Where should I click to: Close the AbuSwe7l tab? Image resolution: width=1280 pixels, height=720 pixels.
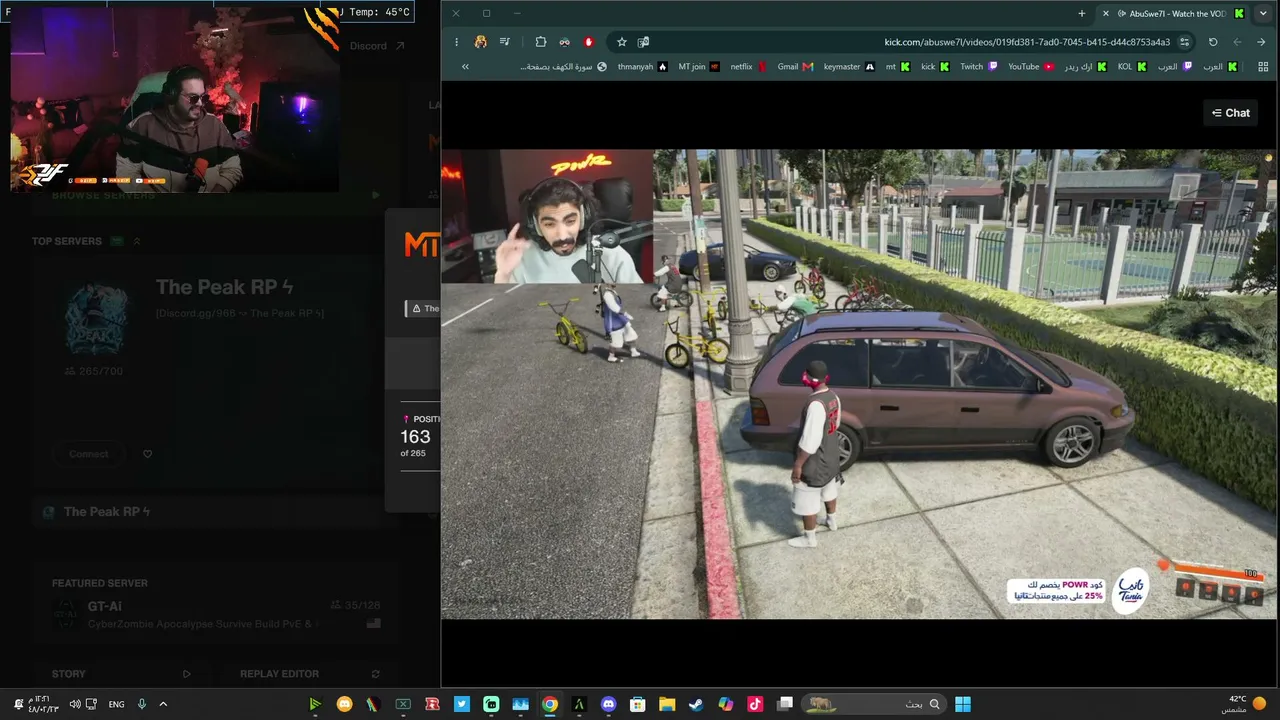coord(1105,14)
